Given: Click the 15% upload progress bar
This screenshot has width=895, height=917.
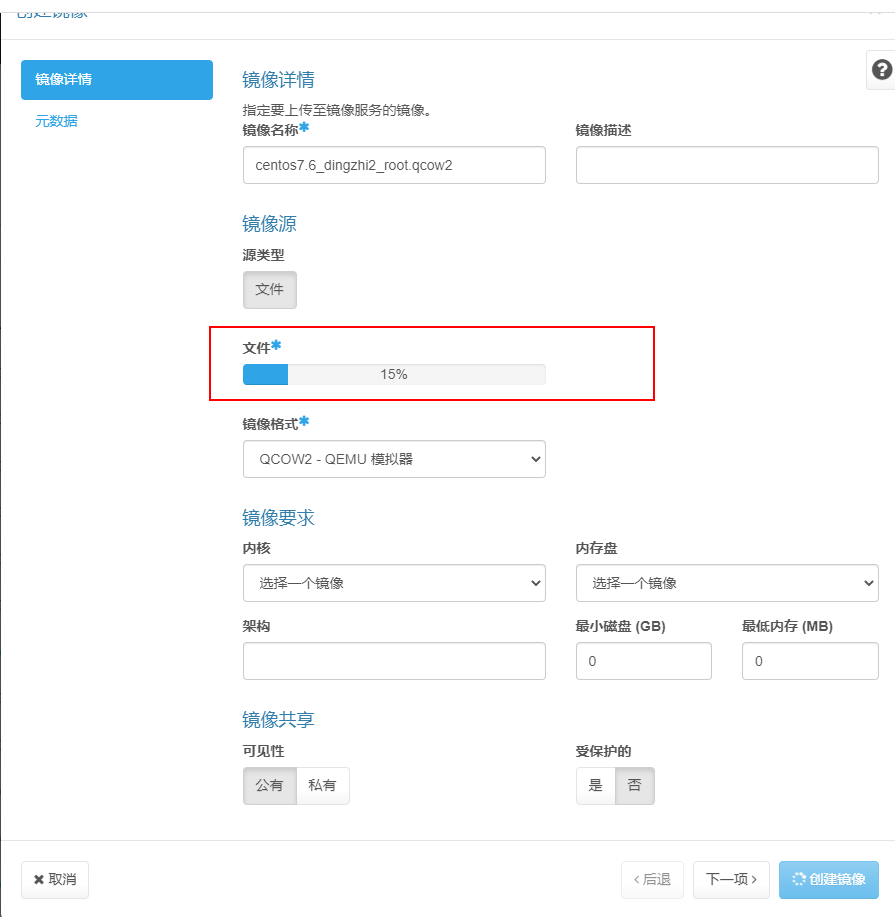Looking at the screenshot, I should tap(393, 374).
